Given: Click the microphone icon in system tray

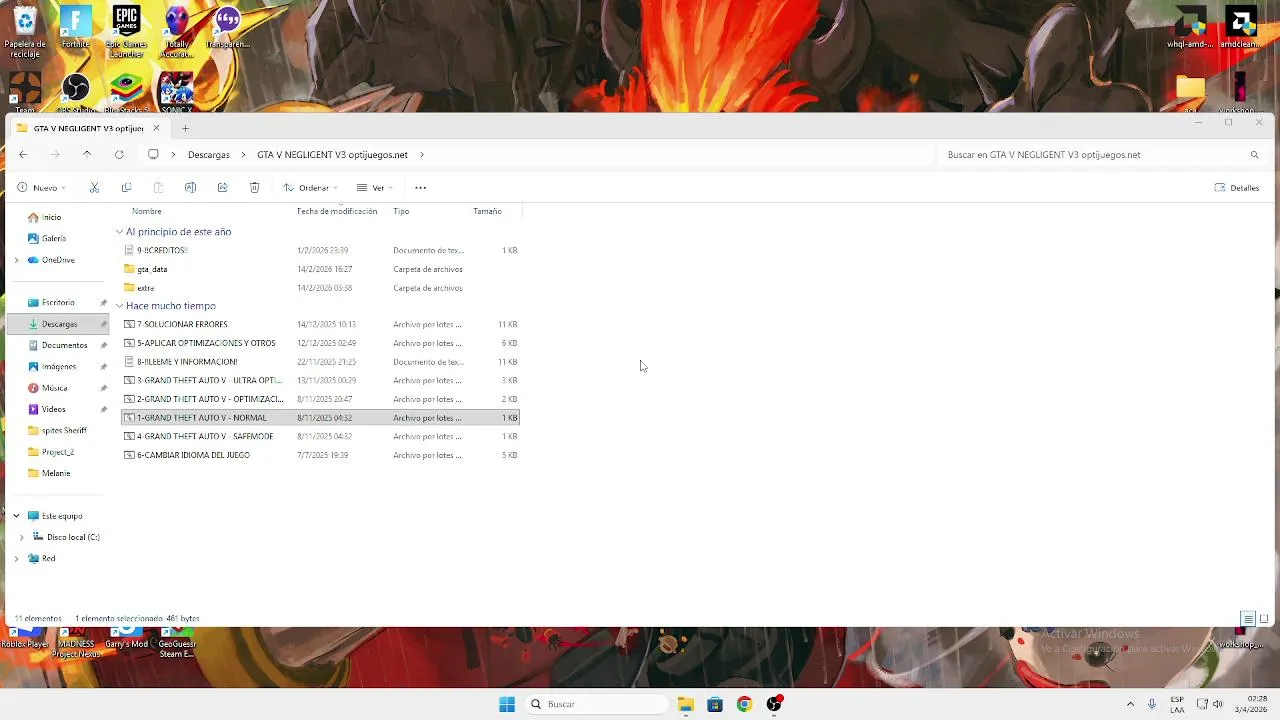Looking at the screenshot, I should (x=1152, y=704).
